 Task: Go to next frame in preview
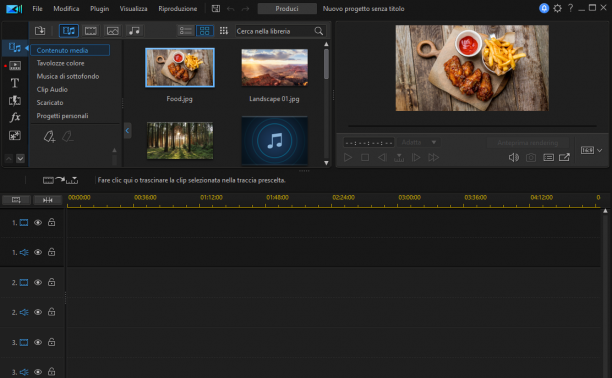(x=416, y=157)
